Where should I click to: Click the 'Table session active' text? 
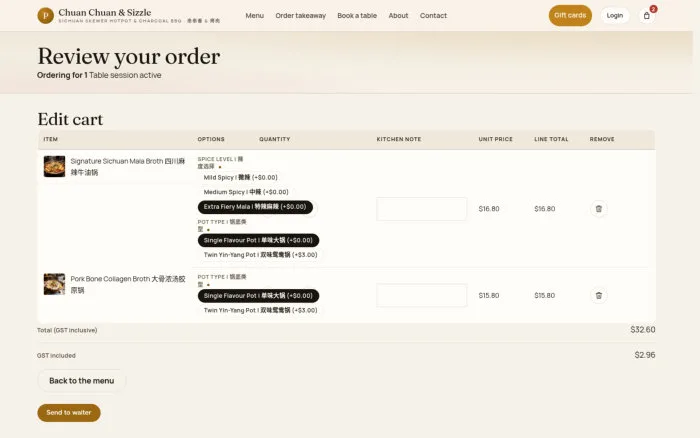125,75
